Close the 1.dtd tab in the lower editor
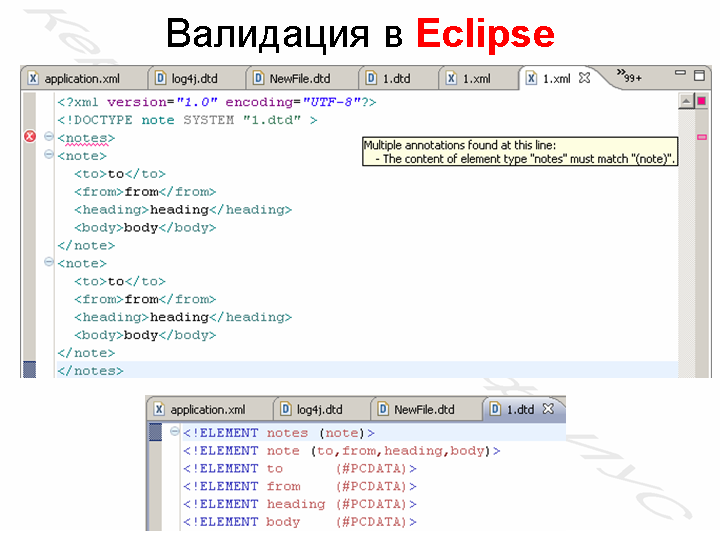This screenshot has height=540, width=720. (548, 409)
